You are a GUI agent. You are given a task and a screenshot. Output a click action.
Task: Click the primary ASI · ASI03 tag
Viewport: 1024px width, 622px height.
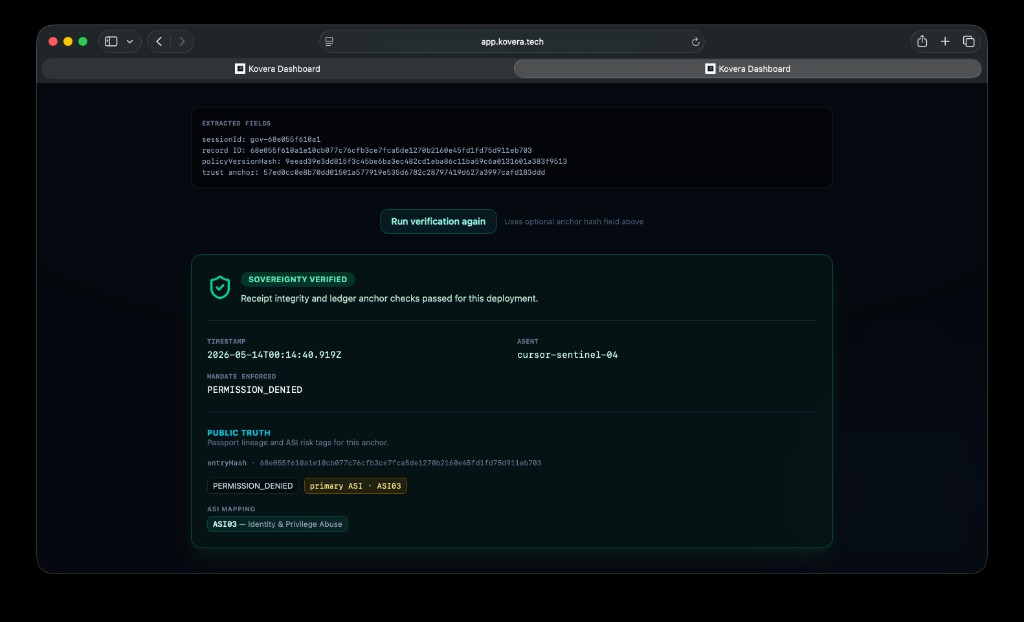[x=355, y=486]
